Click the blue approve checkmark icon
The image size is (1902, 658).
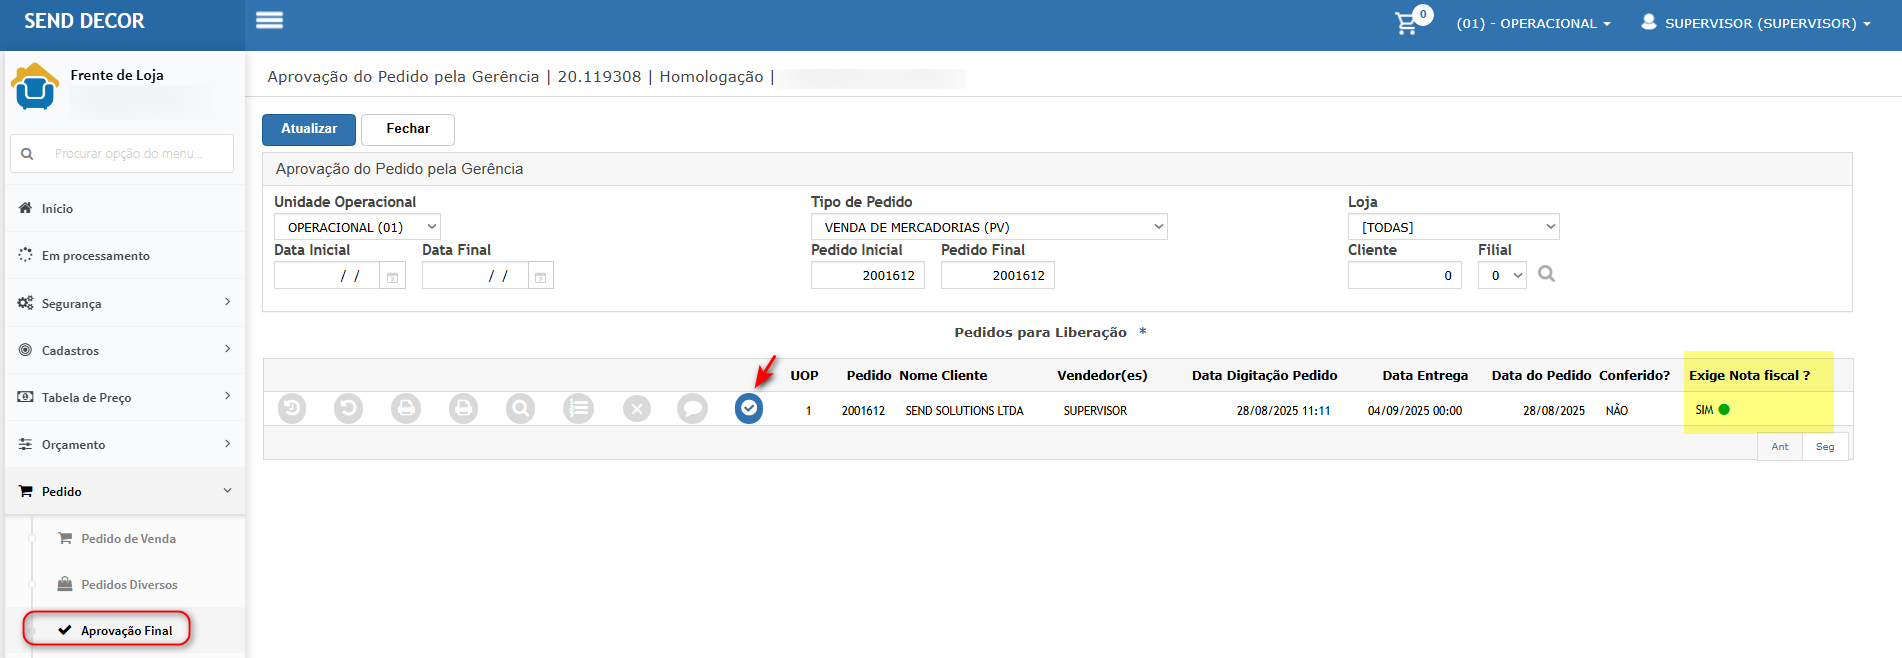749,408
